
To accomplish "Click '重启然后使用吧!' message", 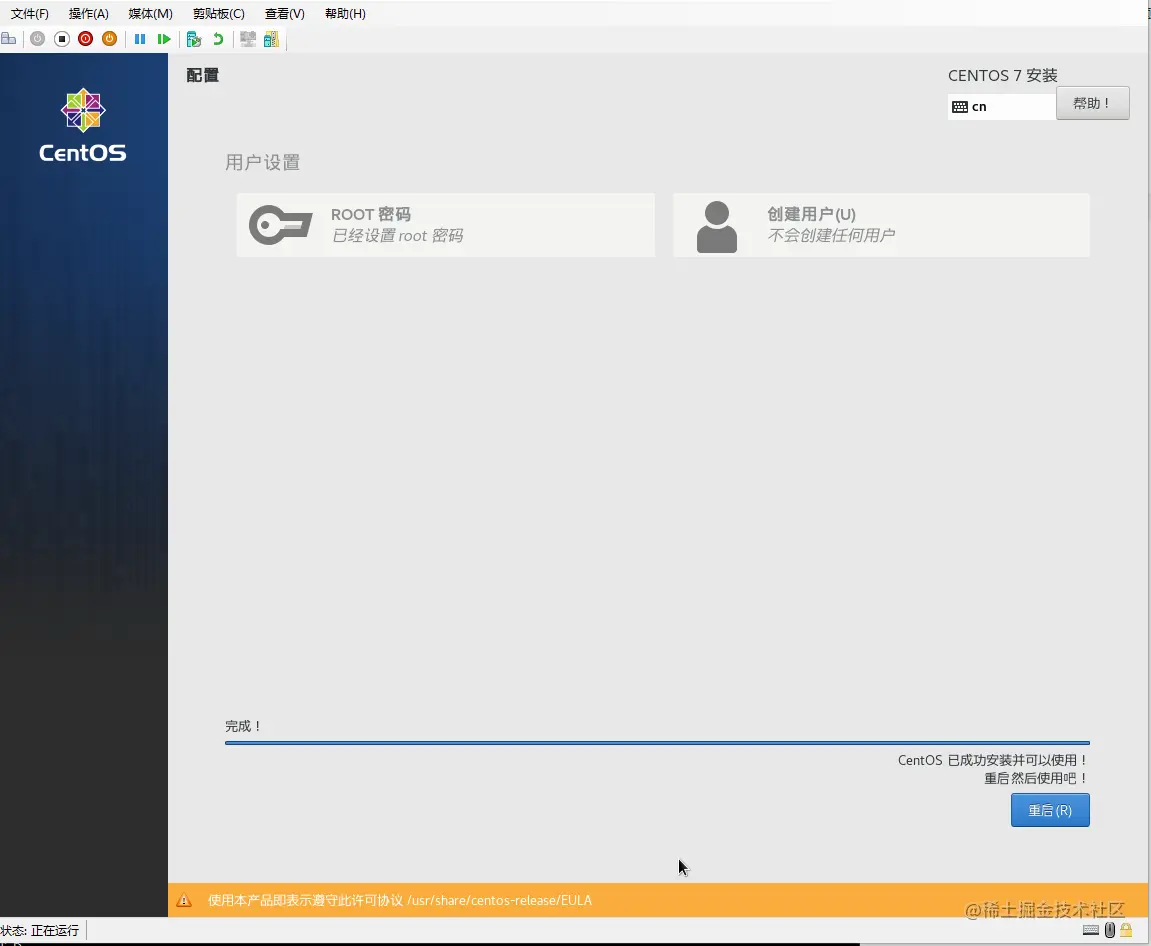I will (1036, 779).
